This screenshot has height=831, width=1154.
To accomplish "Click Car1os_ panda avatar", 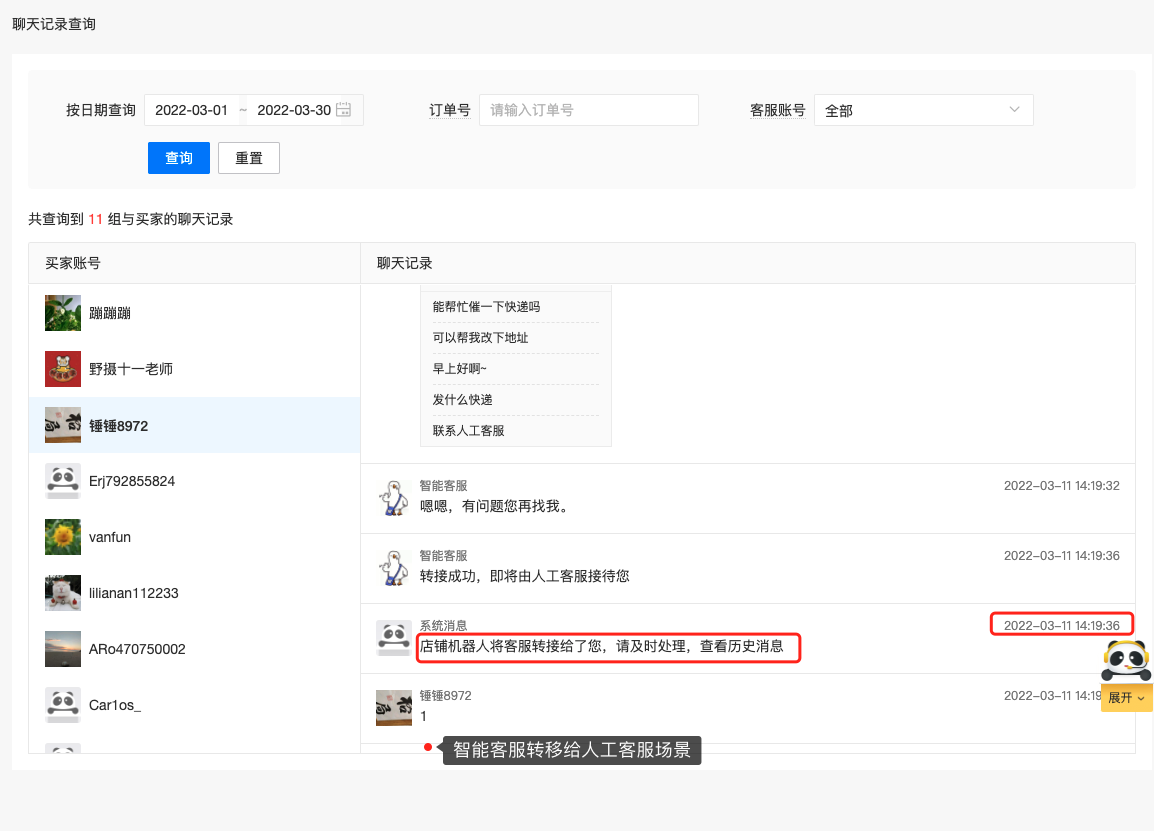I will click(x=63, y=705).
